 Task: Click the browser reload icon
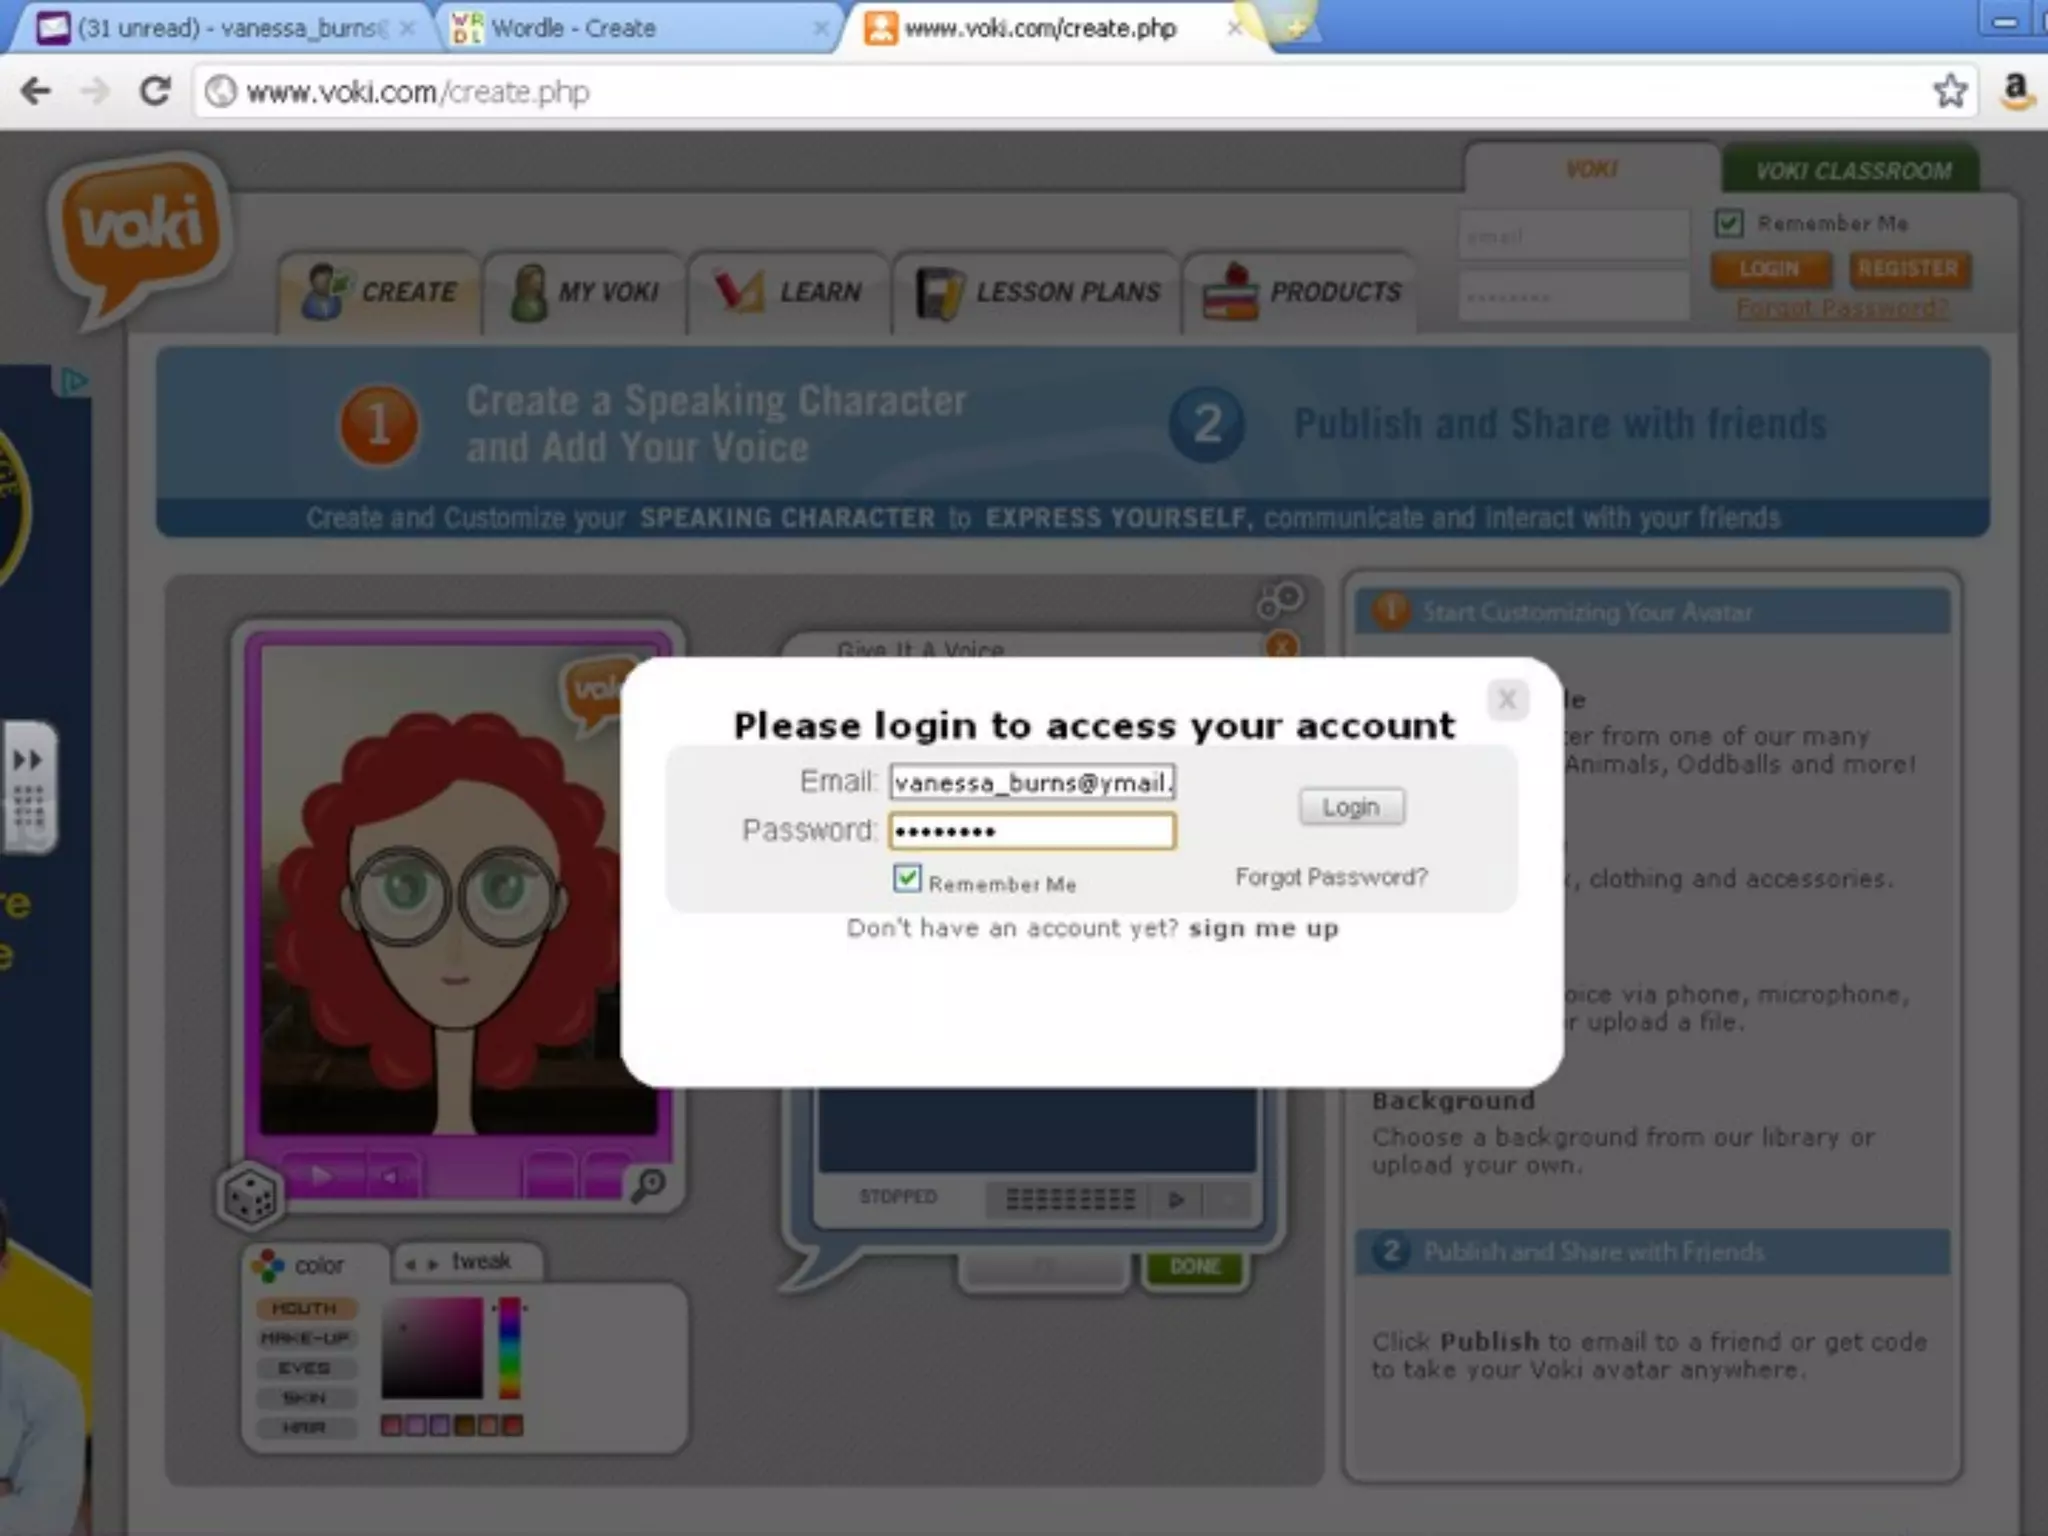point(155,92)
